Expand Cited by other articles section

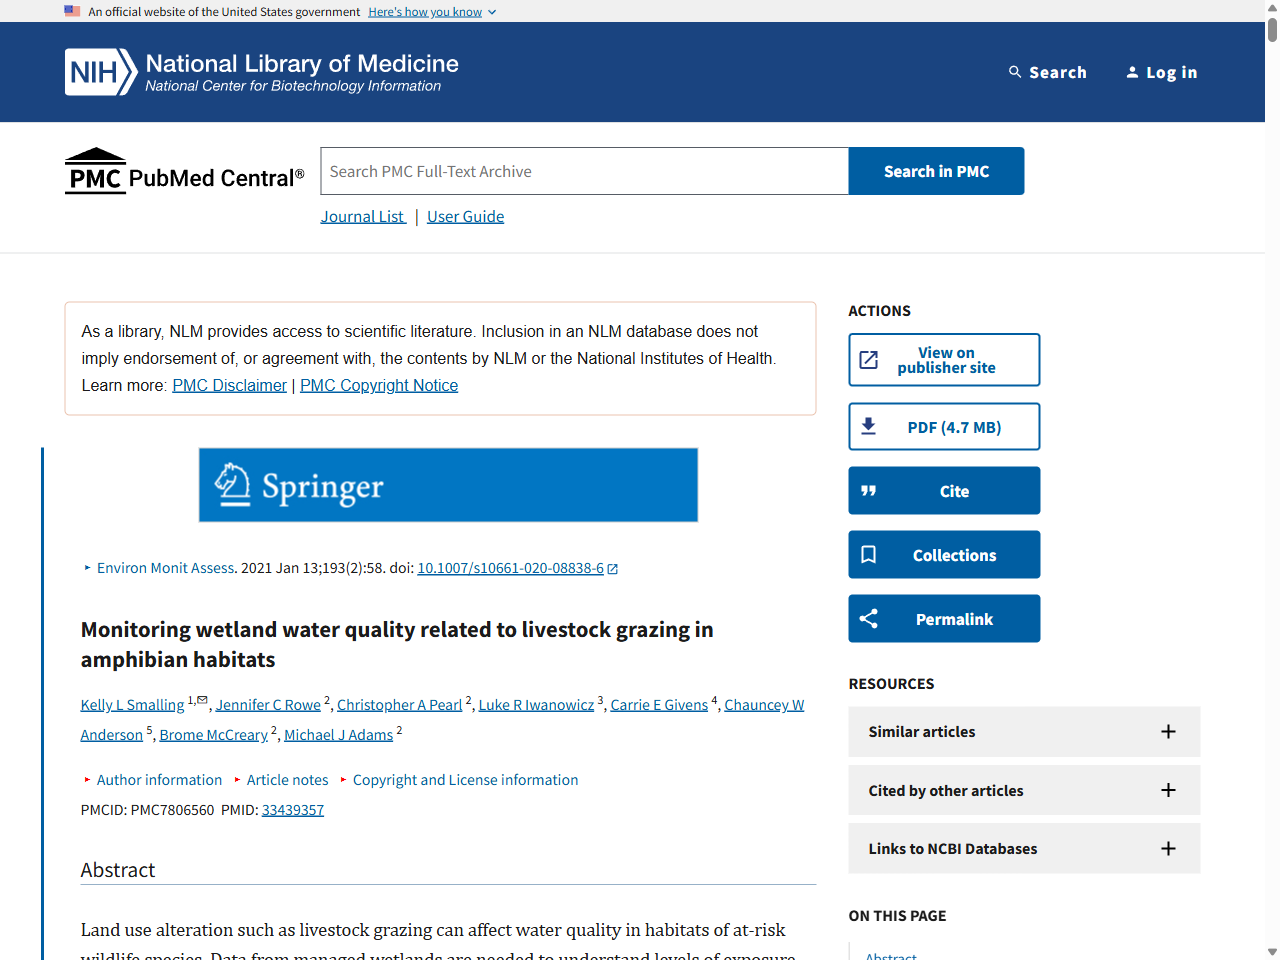coord(1024,790)
